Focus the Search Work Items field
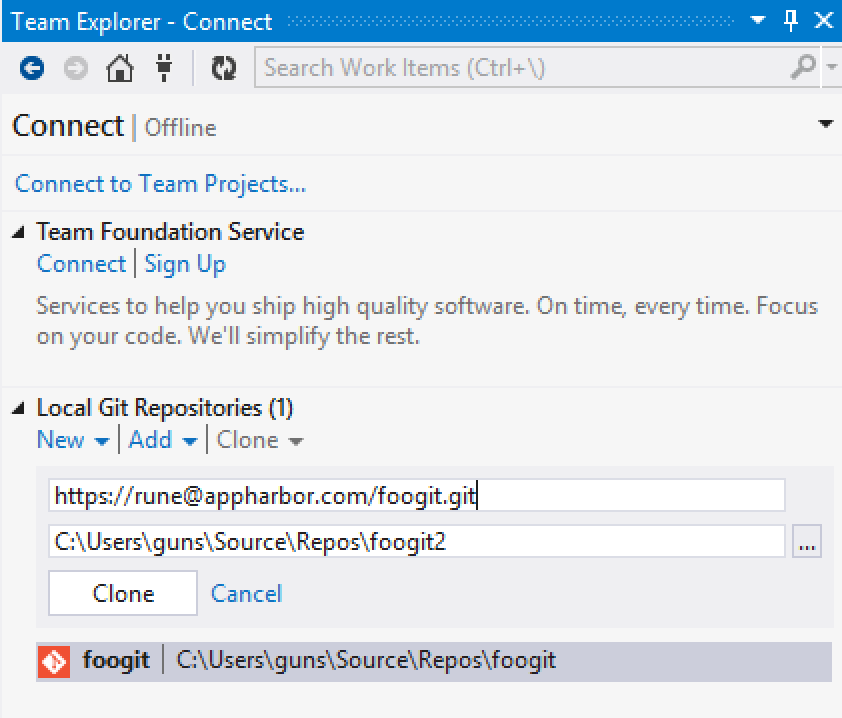Screen dimensions: 842x718 (537, 68)
